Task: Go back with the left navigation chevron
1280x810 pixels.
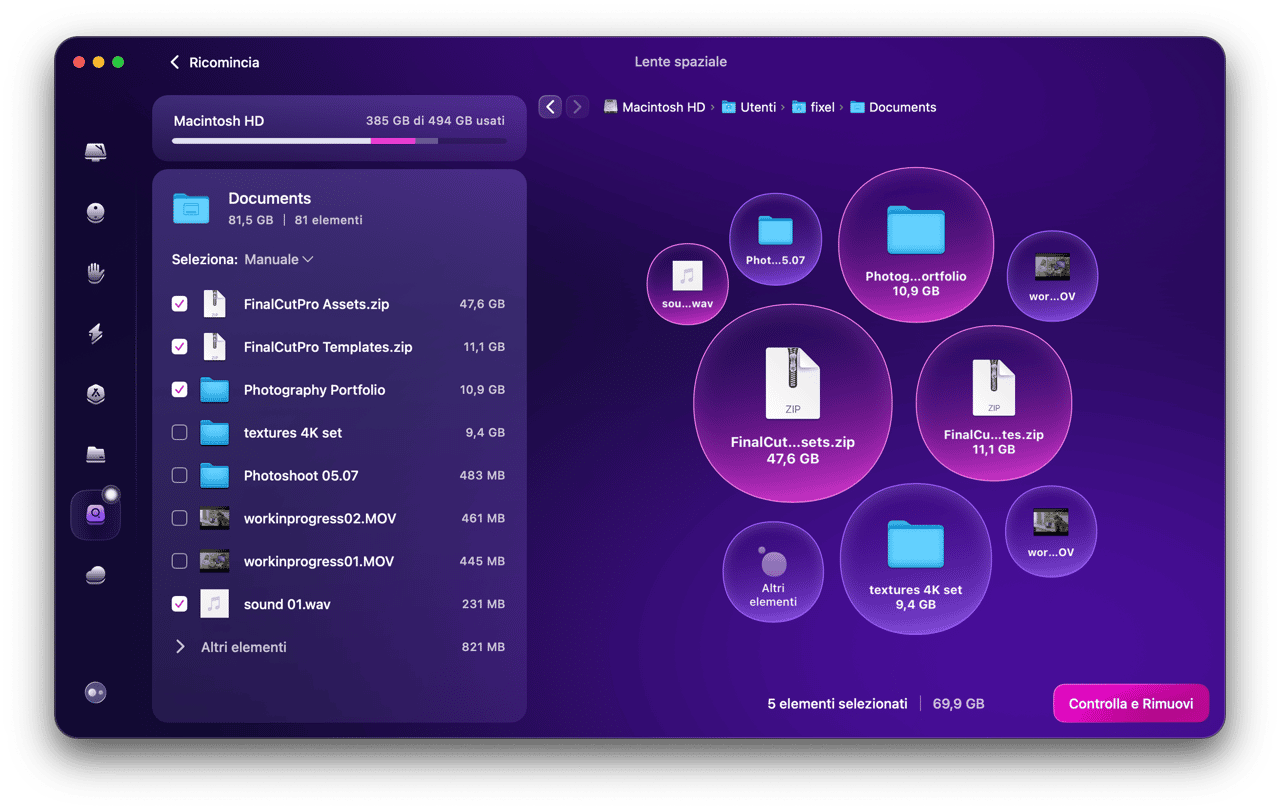Action: [550, 107]
